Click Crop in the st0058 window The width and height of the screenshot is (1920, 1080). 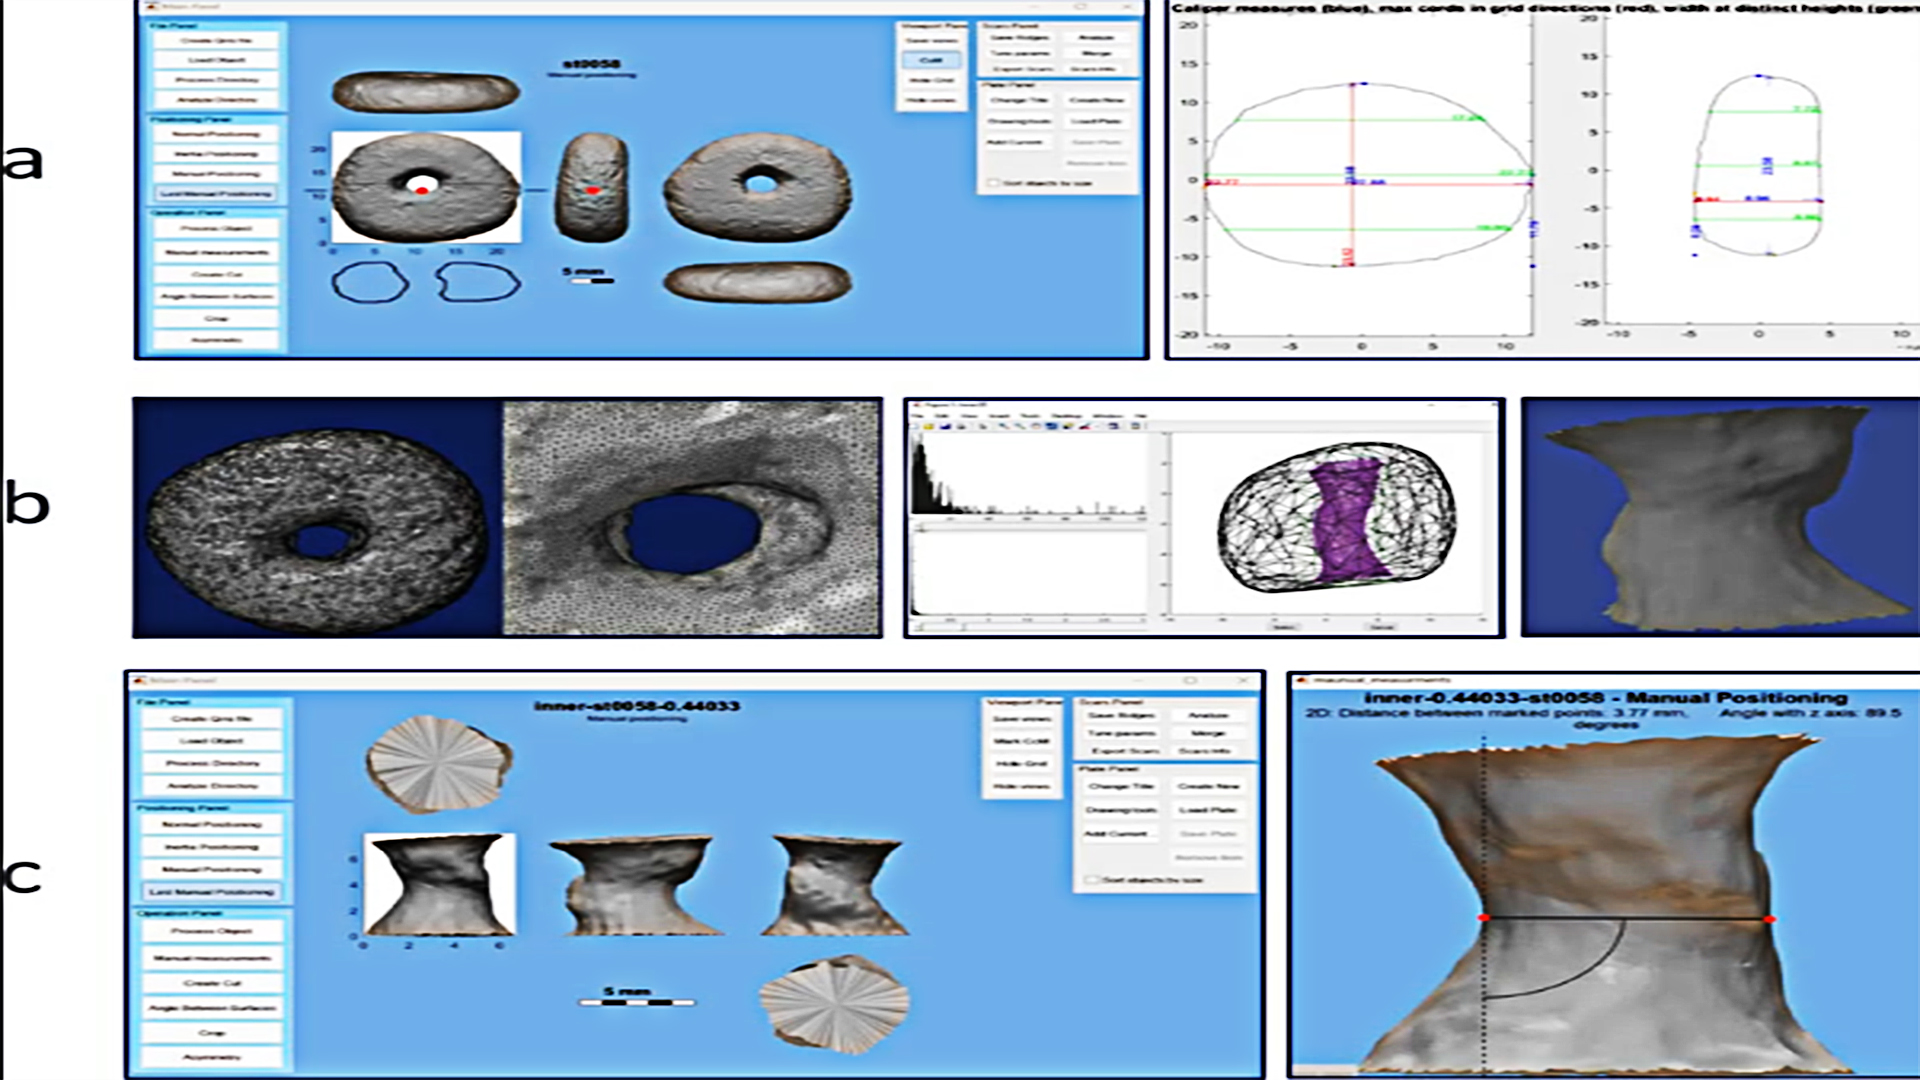216,318
